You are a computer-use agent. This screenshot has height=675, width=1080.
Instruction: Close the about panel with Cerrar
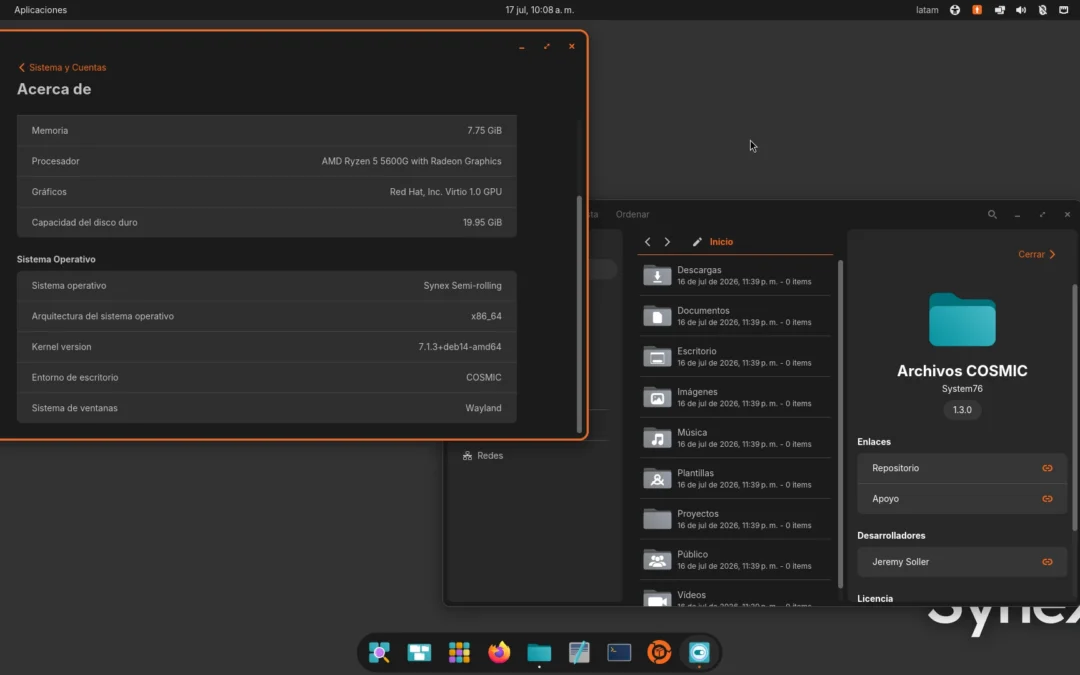click(x=1037, y=254)
